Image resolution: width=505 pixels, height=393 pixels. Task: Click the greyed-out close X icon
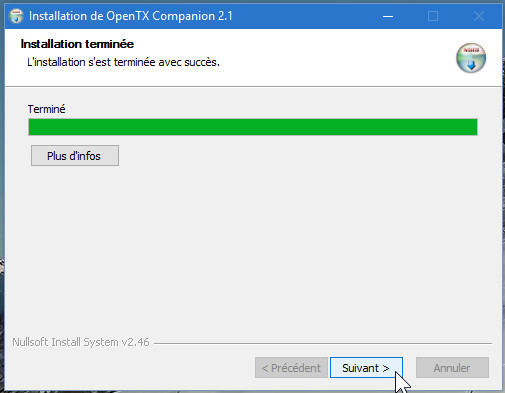(479, 16)
